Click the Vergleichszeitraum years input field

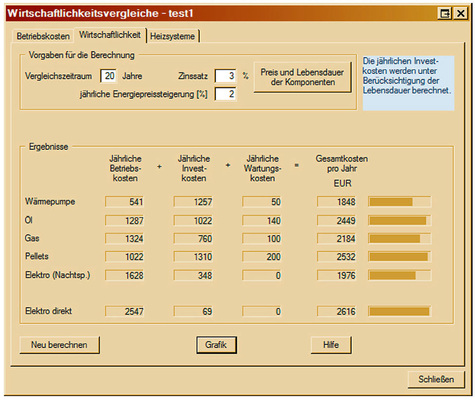108,76
